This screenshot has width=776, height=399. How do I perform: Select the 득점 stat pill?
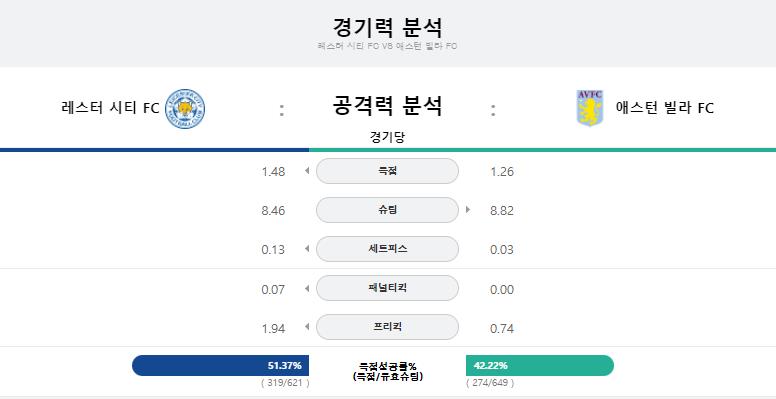(387, 171)
